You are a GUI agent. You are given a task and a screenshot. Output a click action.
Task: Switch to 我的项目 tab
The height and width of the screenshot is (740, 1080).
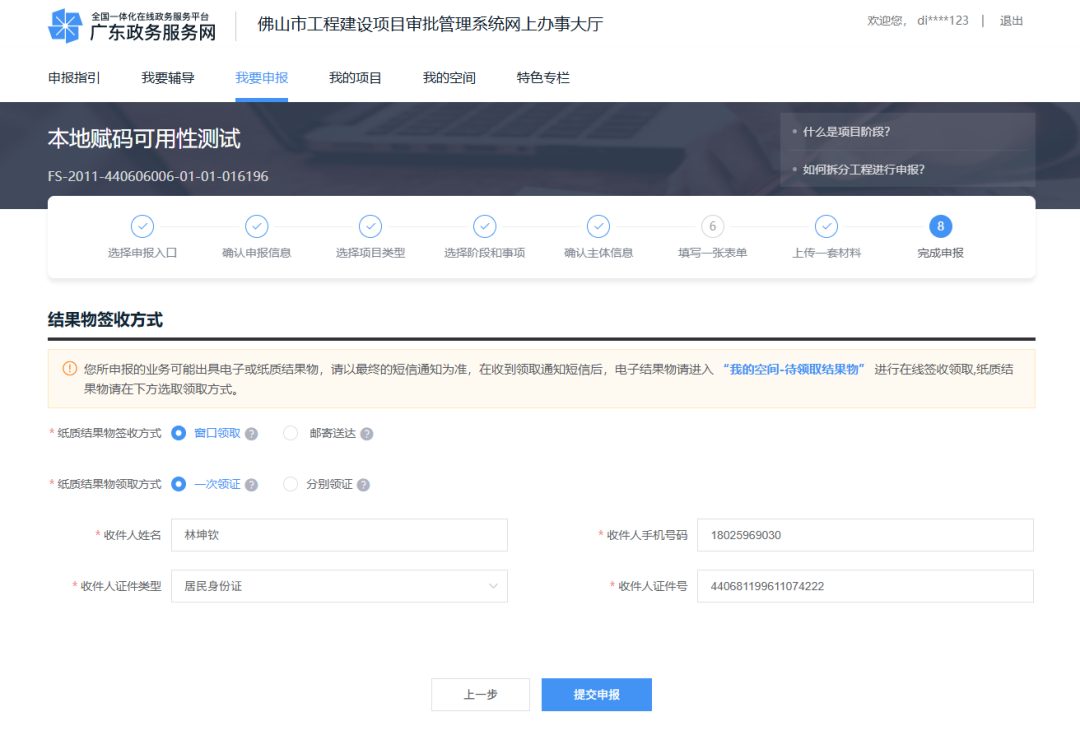(x=355, y=78)
